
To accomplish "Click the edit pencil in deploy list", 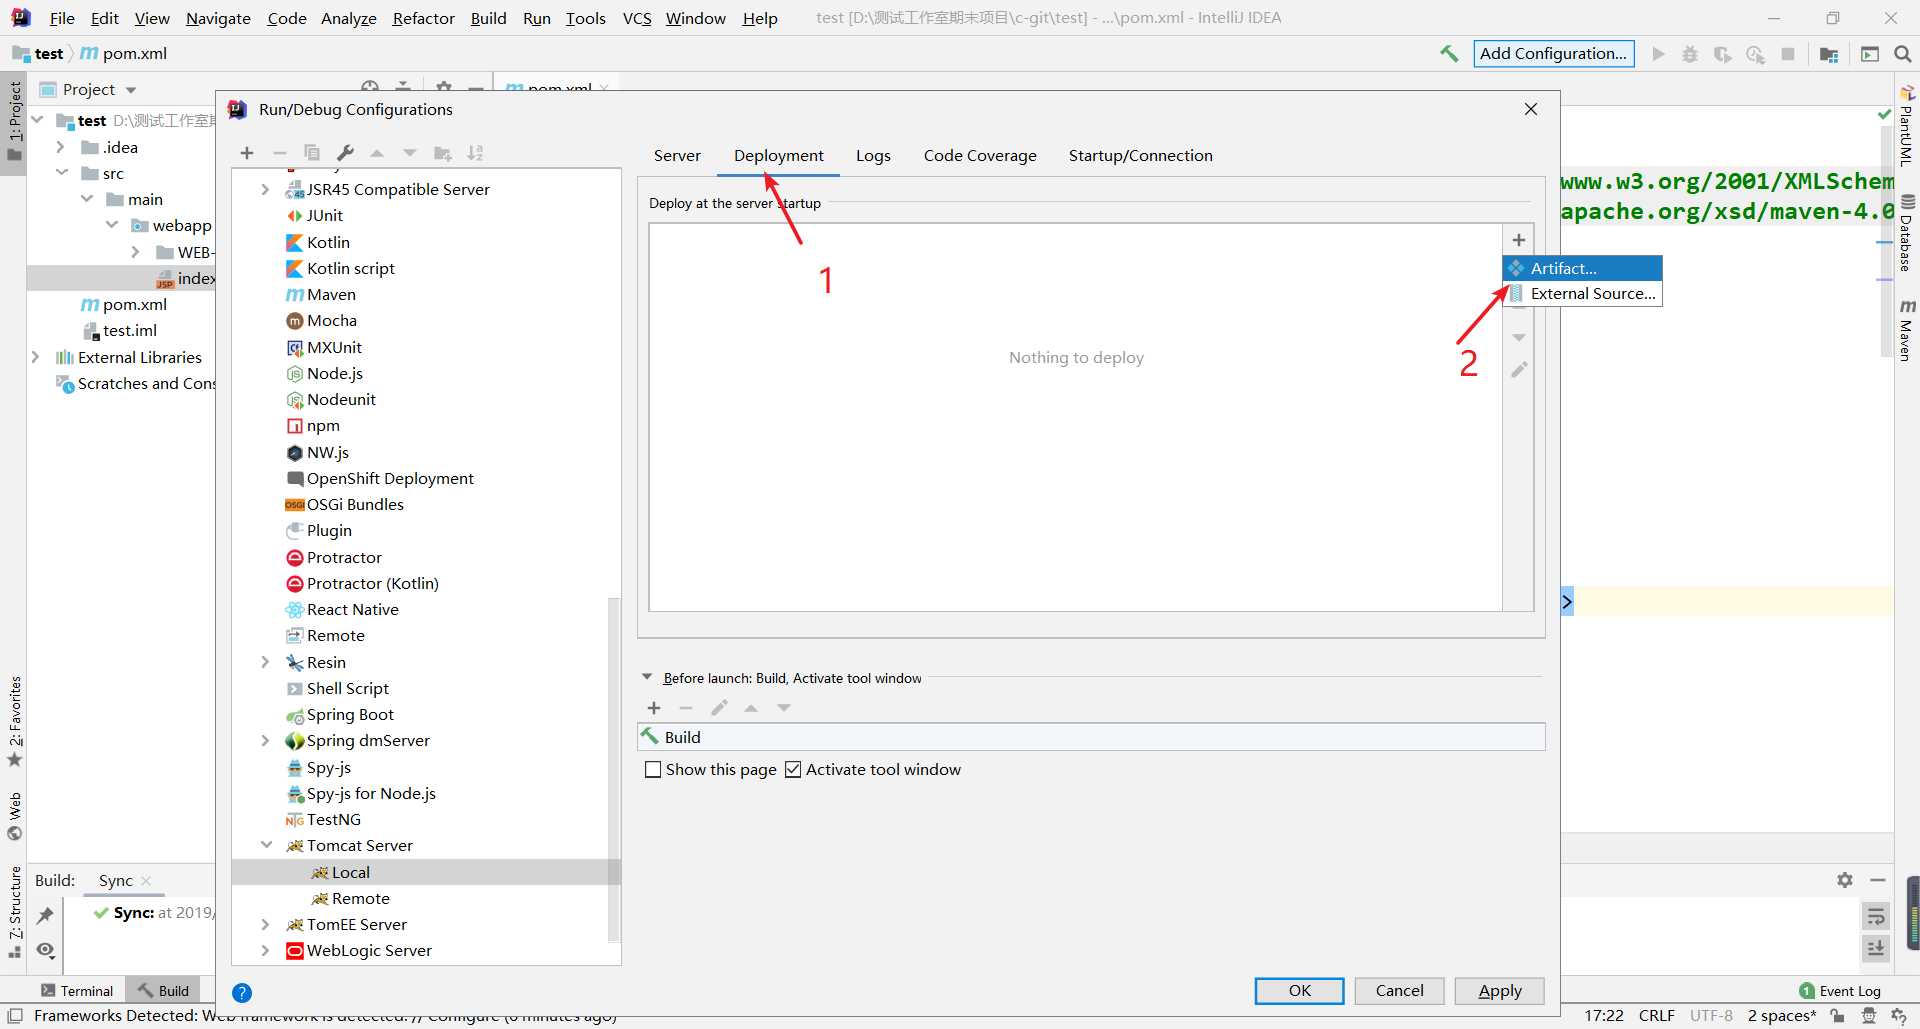I will coord(1518,370).
